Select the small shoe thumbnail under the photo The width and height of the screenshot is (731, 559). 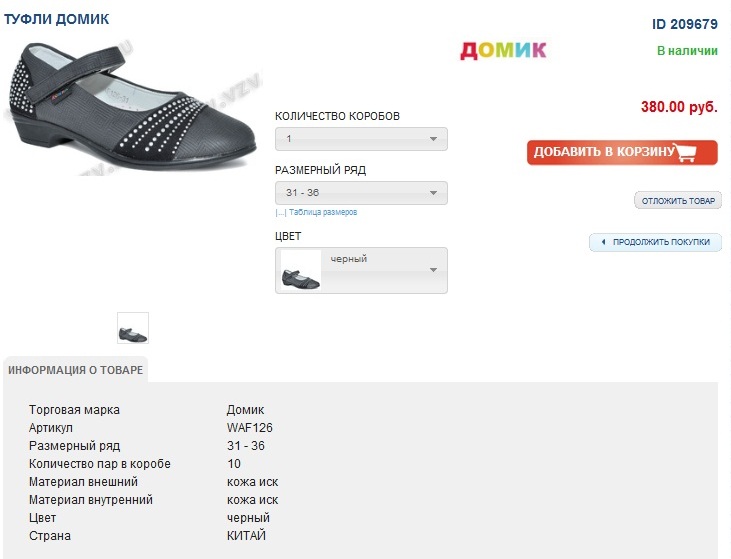tap(133, 328)
